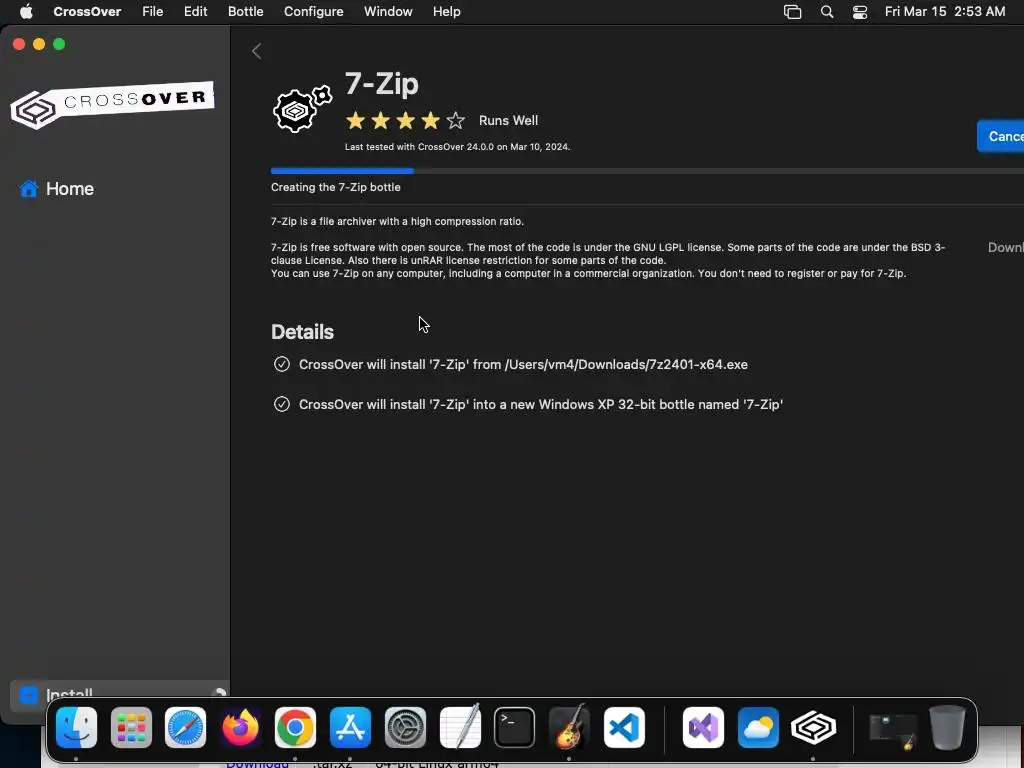Click the CrossOver logo in sidebar
Screen dimensions: 1024x768
[112, 104]
